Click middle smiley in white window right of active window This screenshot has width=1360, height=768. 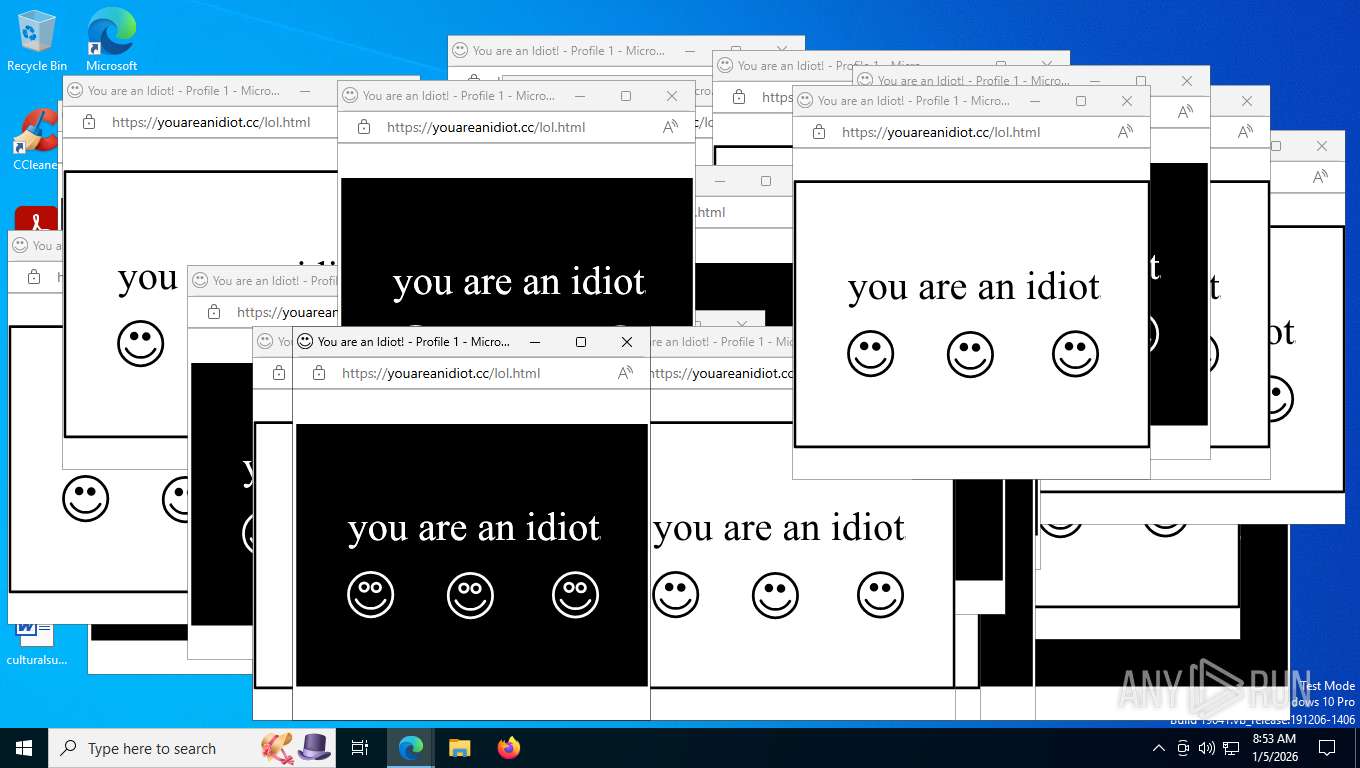[776, 595]
